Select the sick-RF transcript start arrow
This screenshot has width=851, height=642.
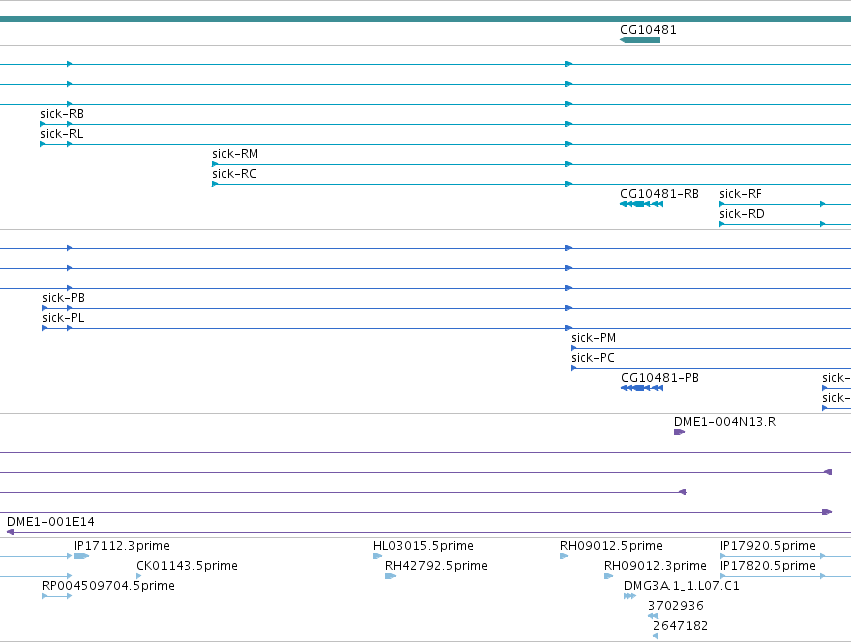pyautogui.click(x=722, y=204)
